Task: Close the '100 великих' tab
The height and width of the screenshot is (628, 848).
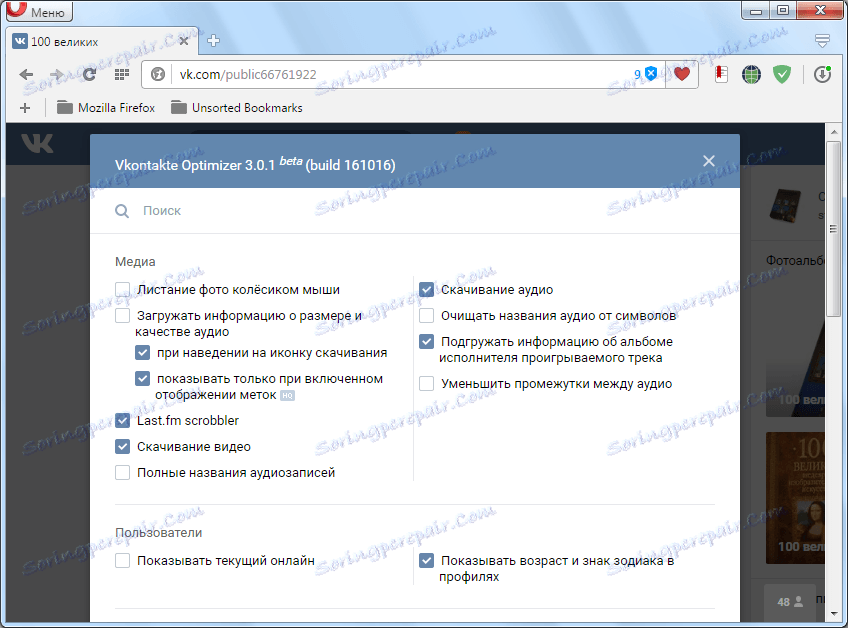Action: [x=184, y=41]
